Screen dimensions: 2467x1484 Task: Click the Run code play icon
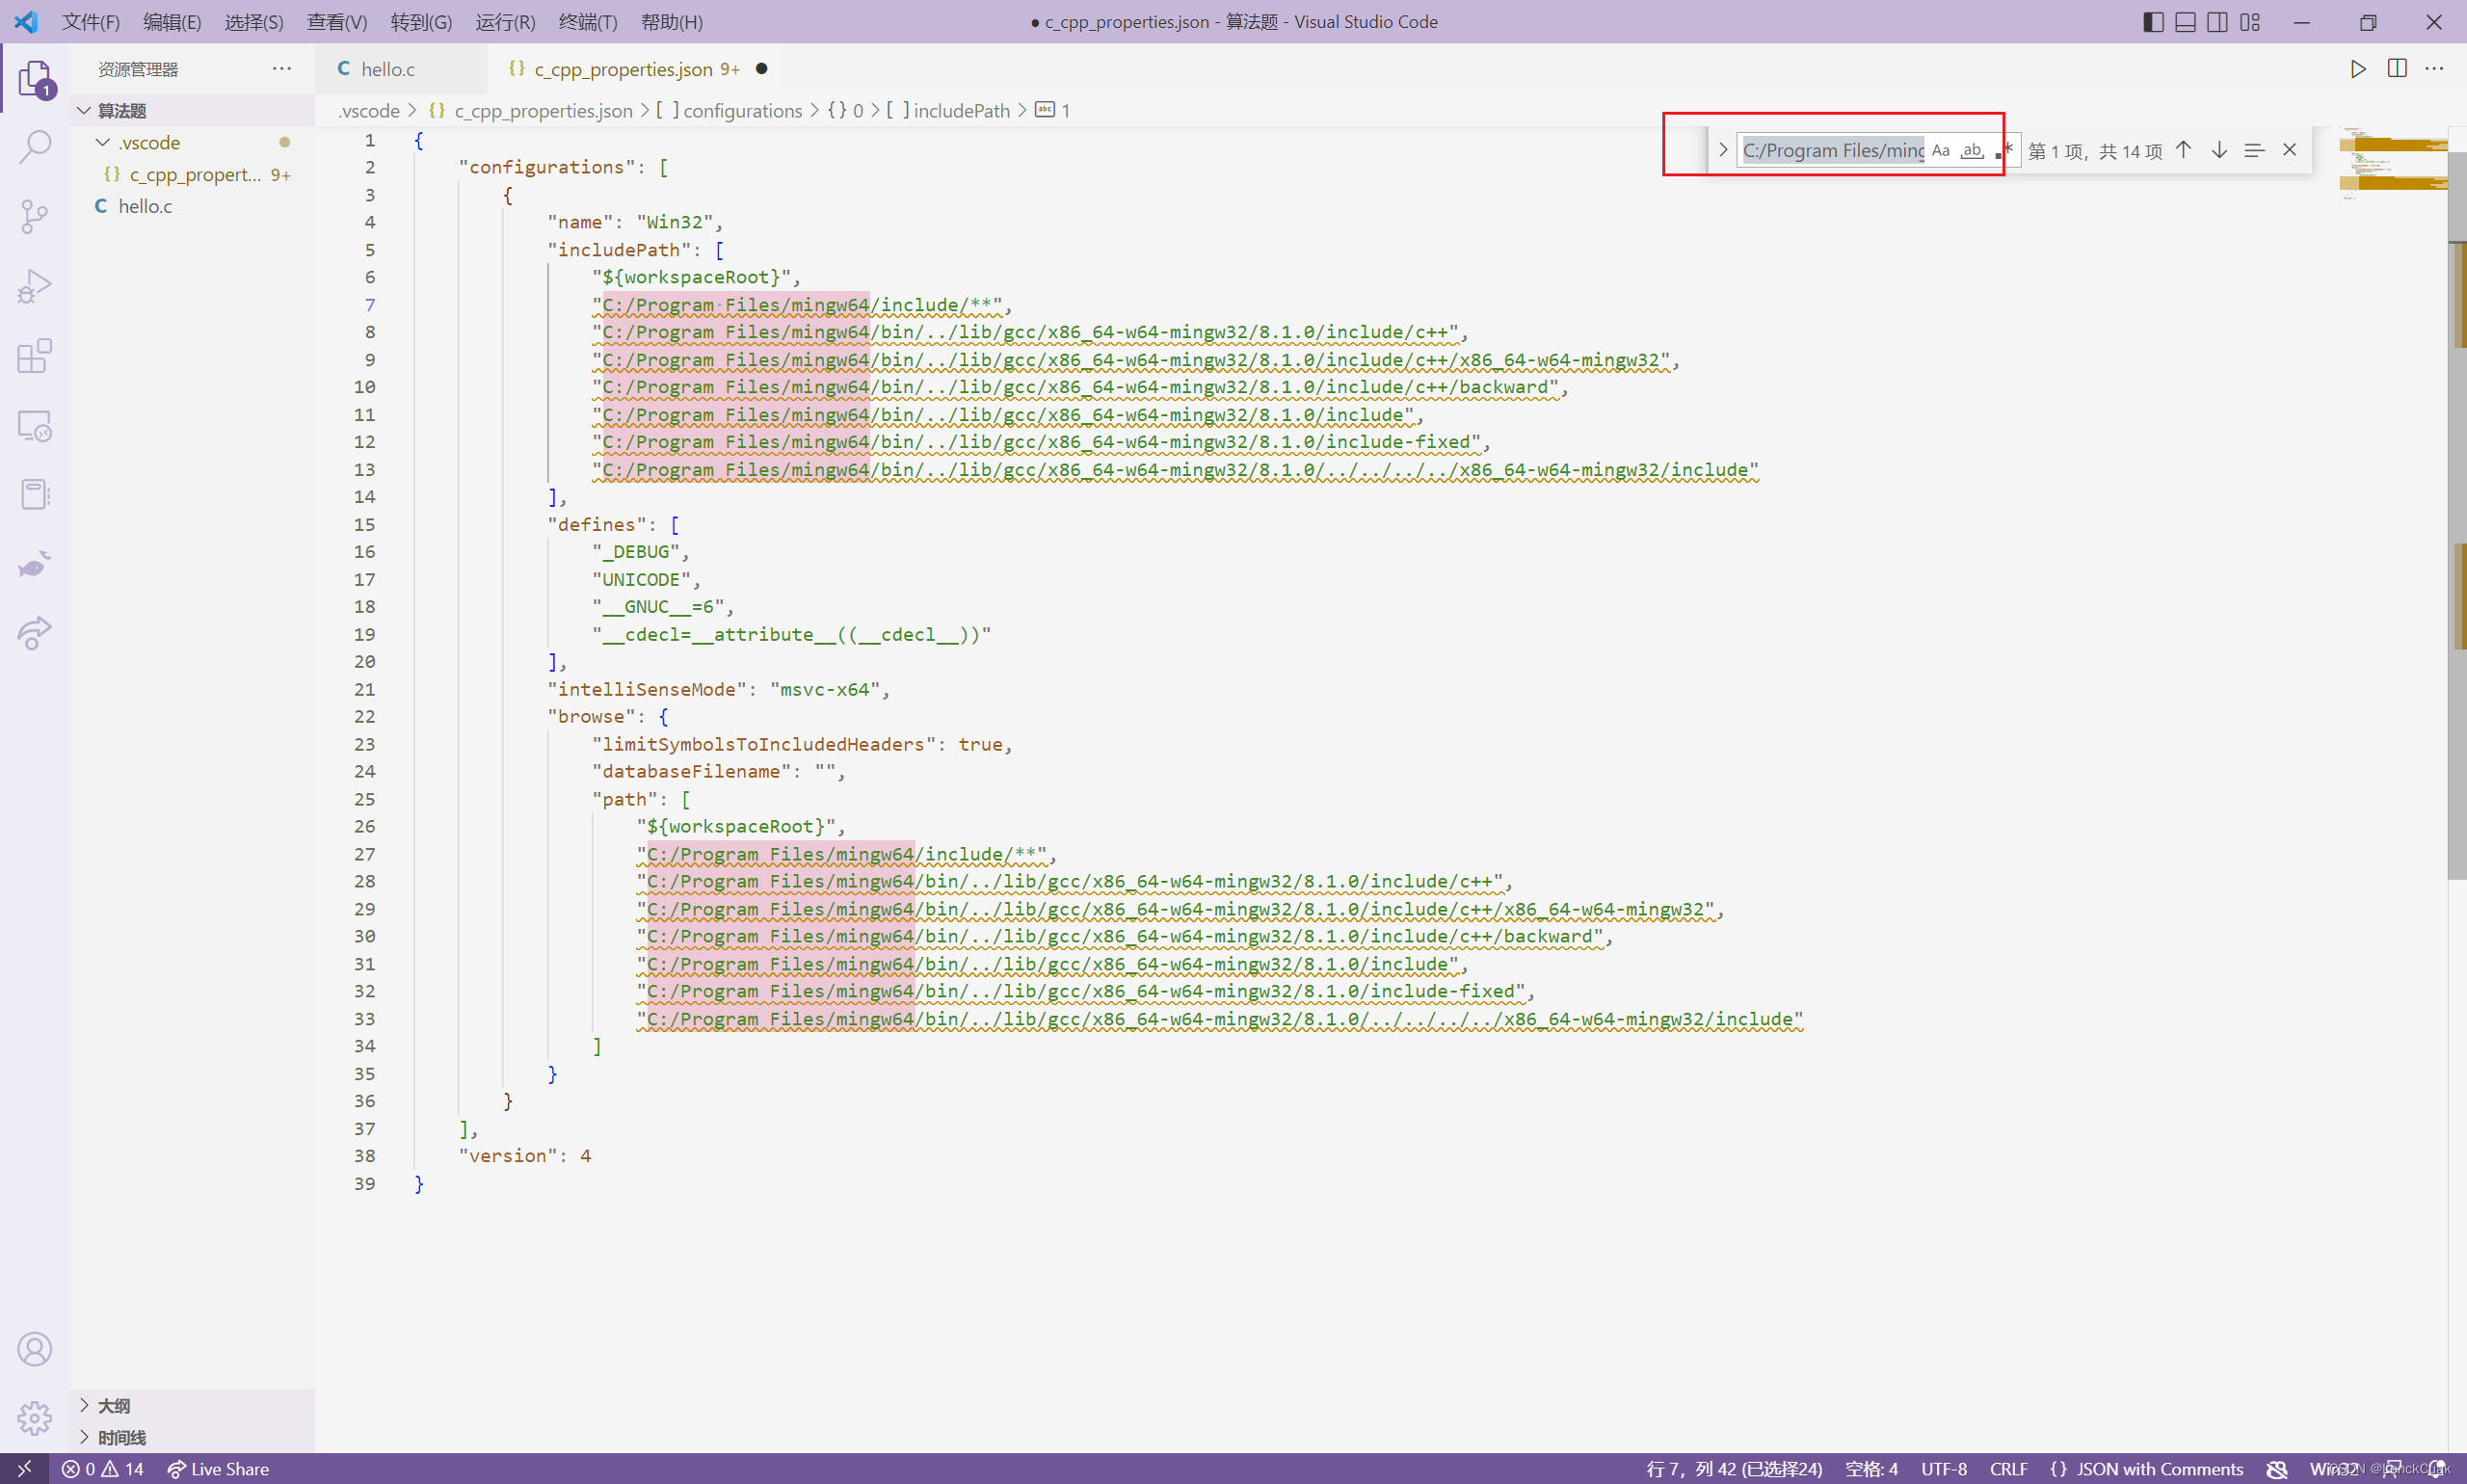point(2357,69)
